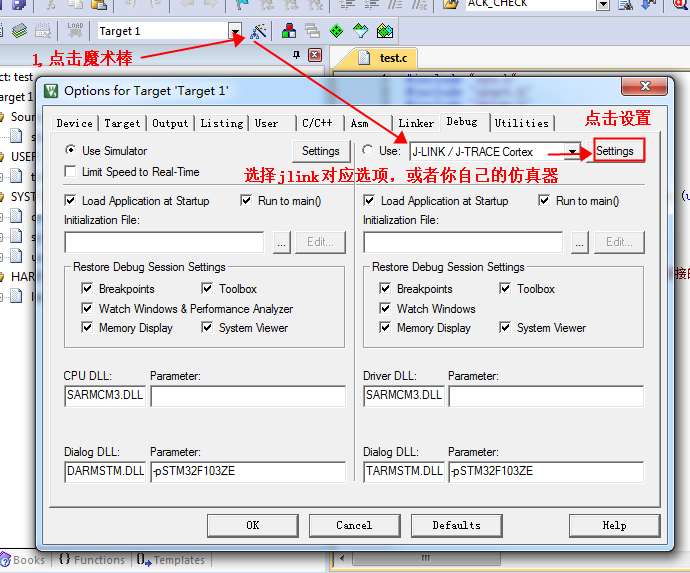Click the magic wand Options for Target icon

click(x=258, y=31)
